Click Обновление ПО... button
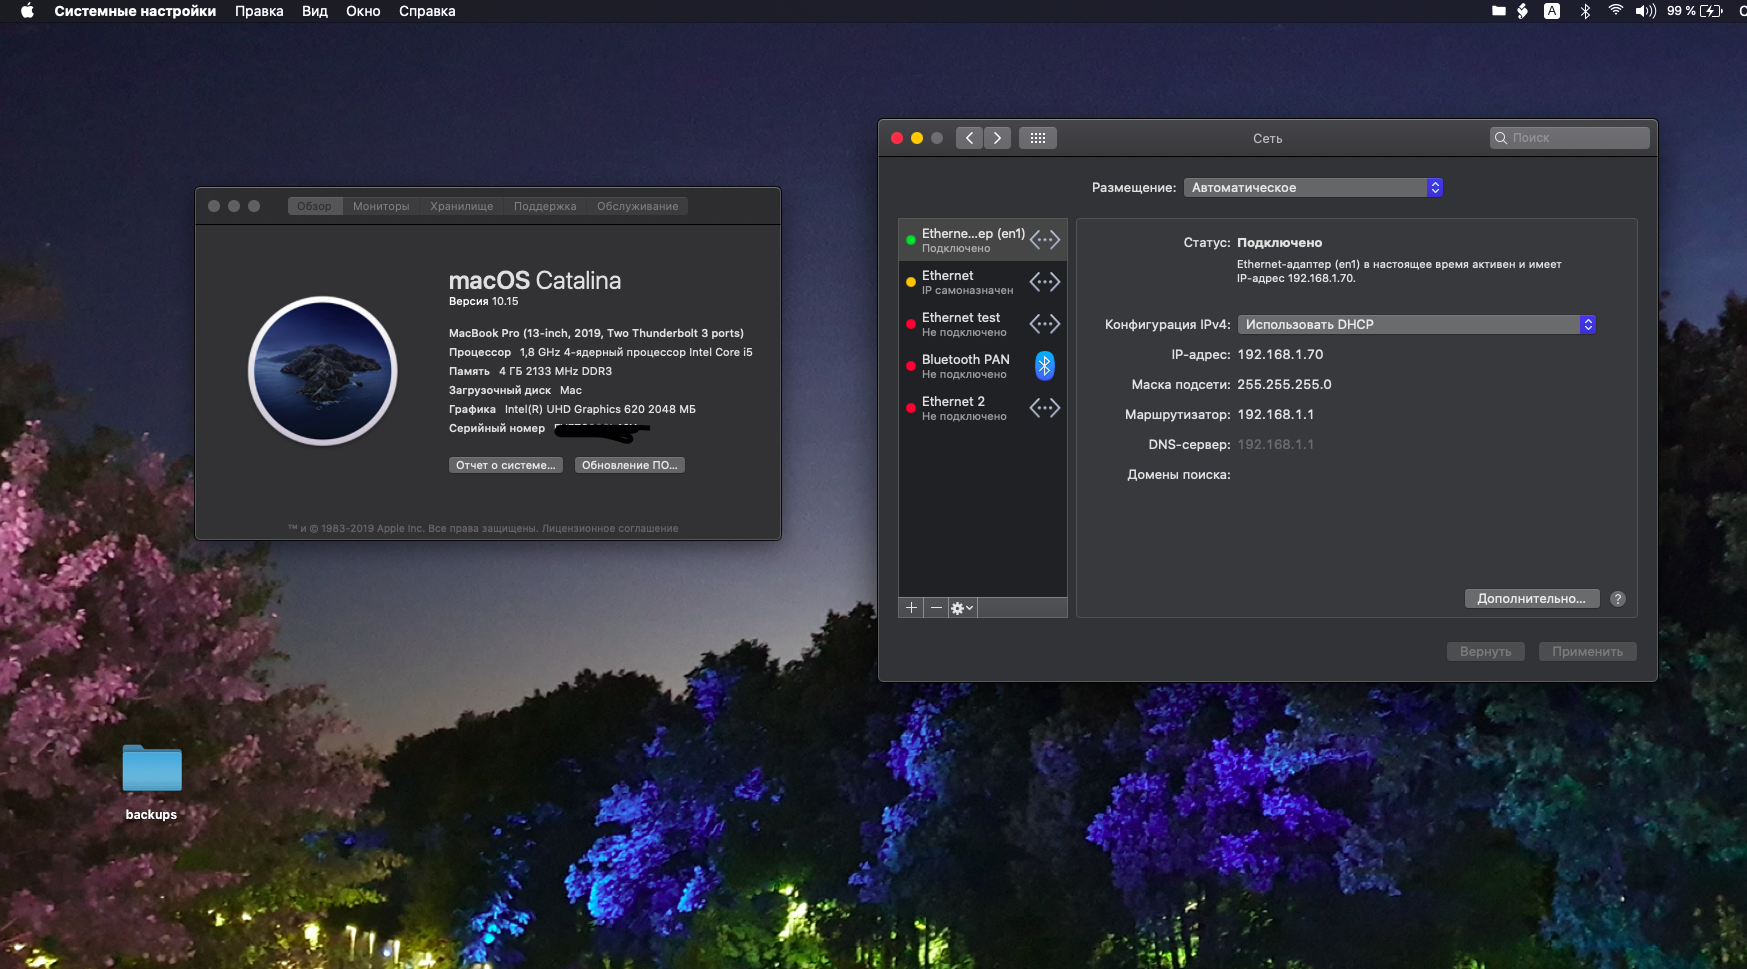The width and height of the screenshot is (1747, 969). (x=630, y=465)
